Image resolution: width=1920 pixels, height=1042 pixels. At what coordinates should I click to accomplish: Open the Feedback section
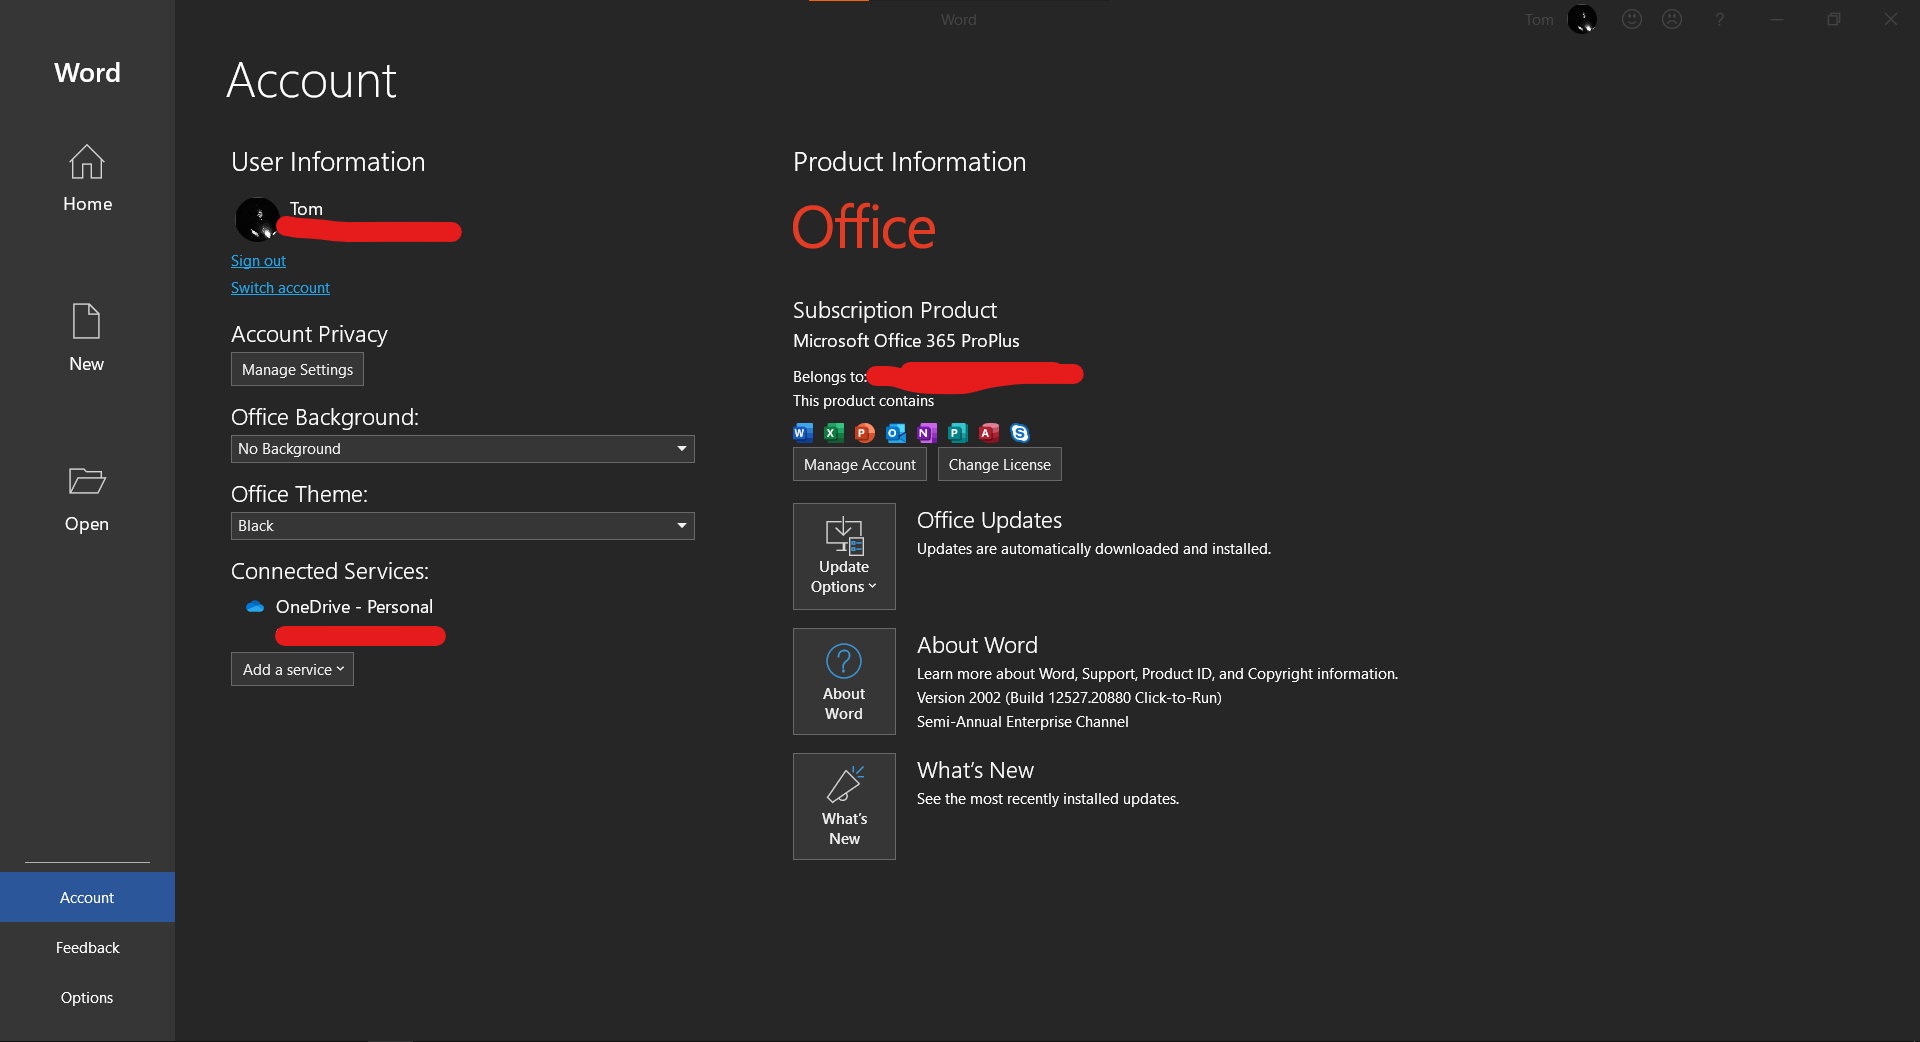tap(87, 947)
